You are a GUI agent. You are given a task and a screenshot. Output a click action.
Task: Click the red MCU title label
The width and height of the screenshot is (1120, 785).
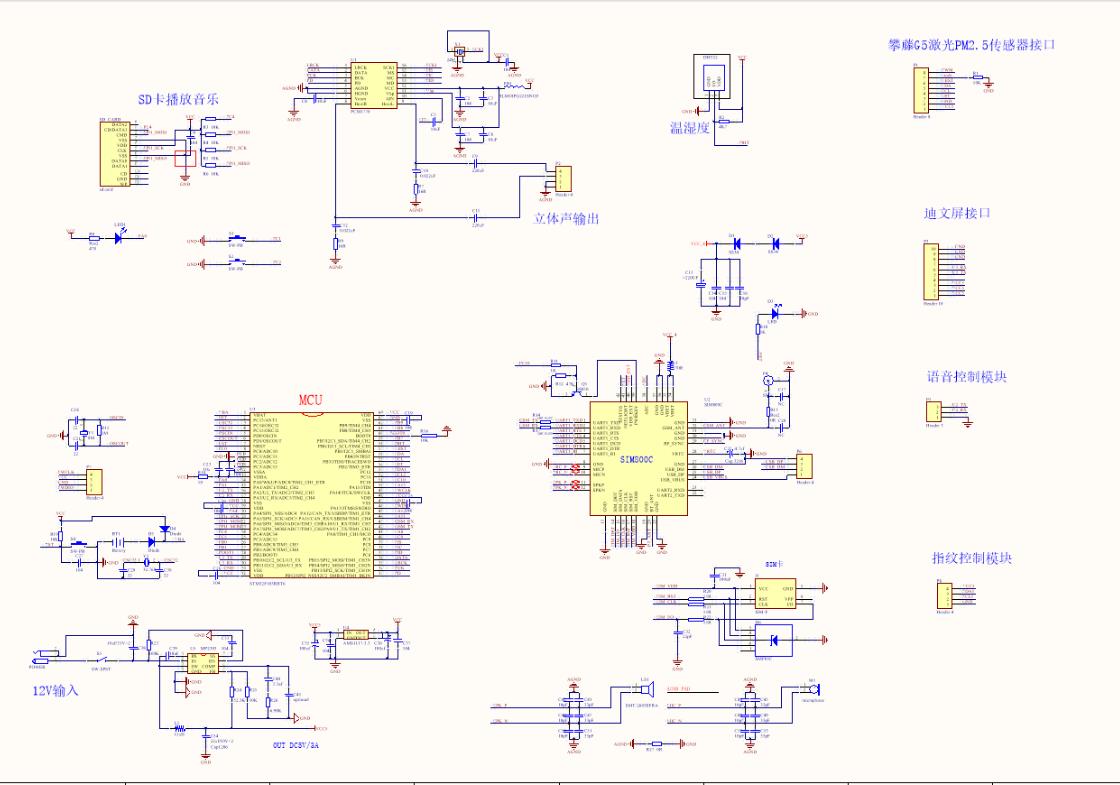pos(311,400)
